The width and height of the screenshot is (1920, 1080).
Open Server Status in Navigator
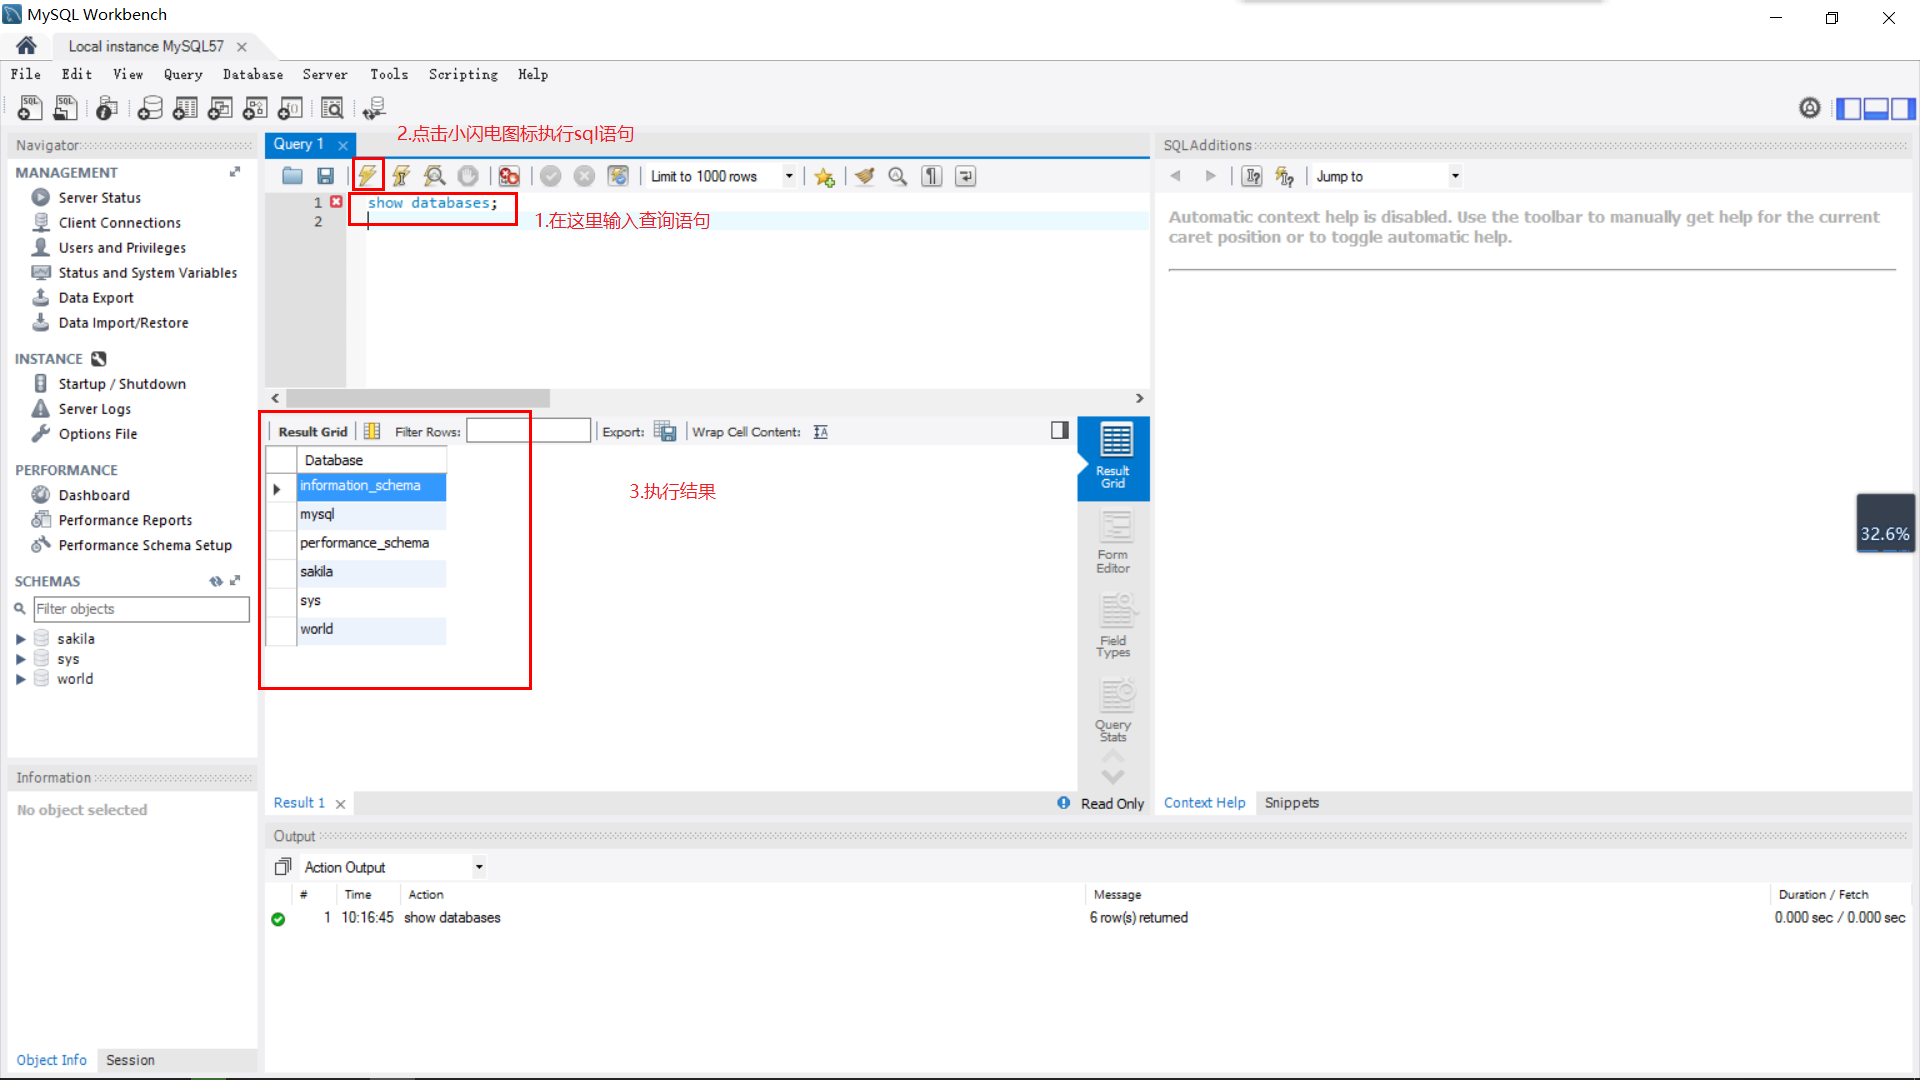pos(99,198)
